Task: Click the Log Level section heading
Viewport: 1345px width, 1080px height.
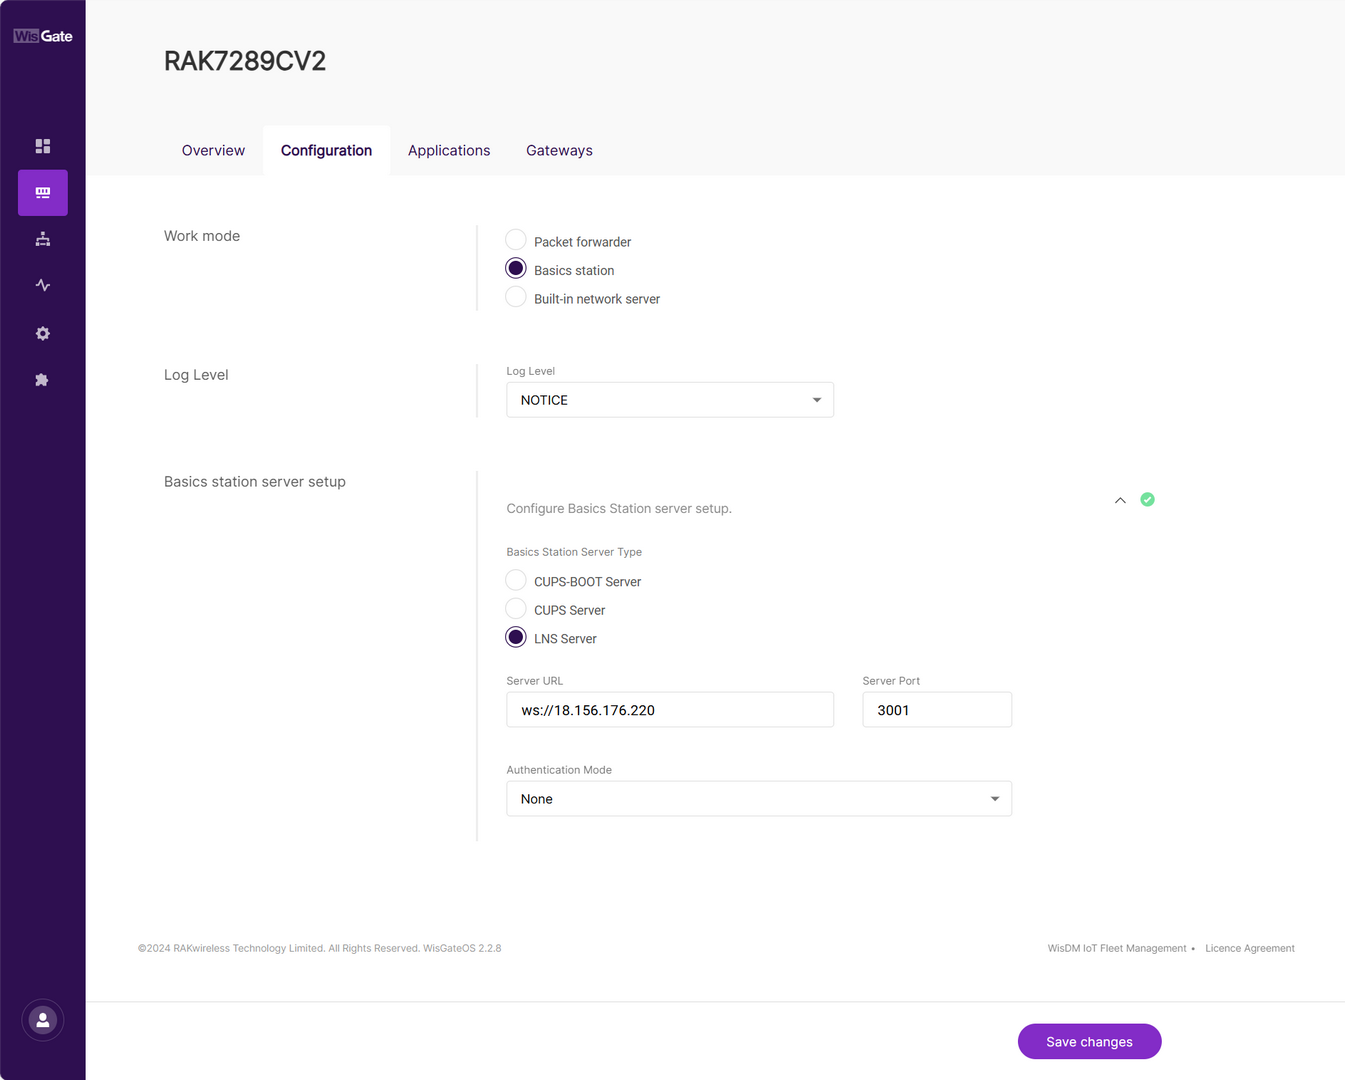Action: coord(196,375)
